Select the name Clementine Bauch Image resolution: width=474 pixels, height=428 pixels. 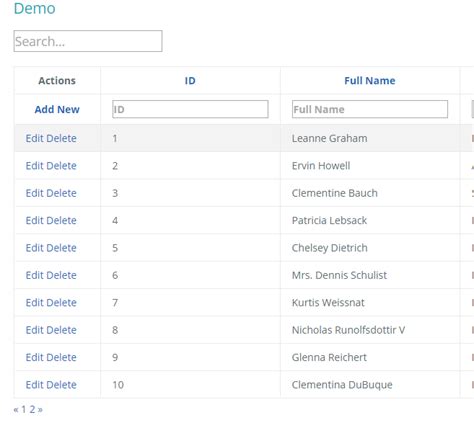pos(335,193)
